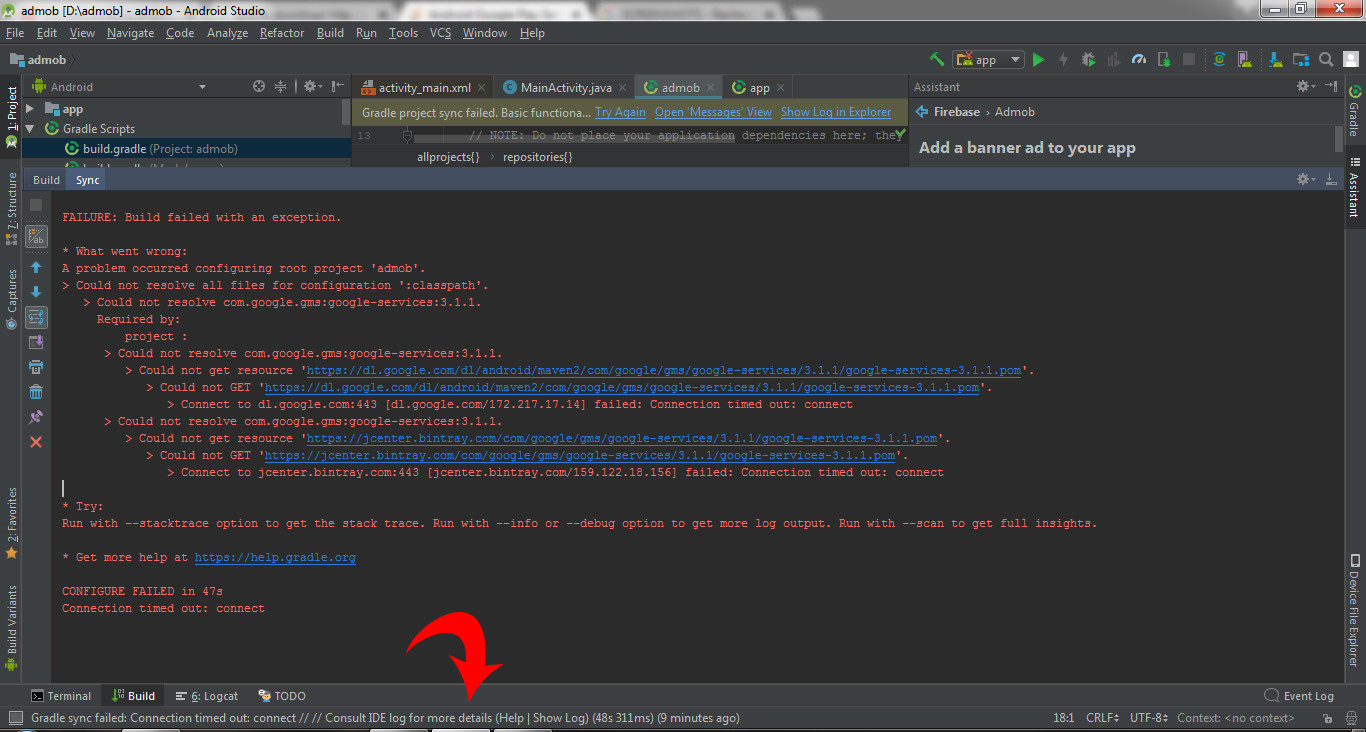This screenshot has width=1366, height=732.
Task: Click the Make Project hammer icon
Action: point(937,59)
